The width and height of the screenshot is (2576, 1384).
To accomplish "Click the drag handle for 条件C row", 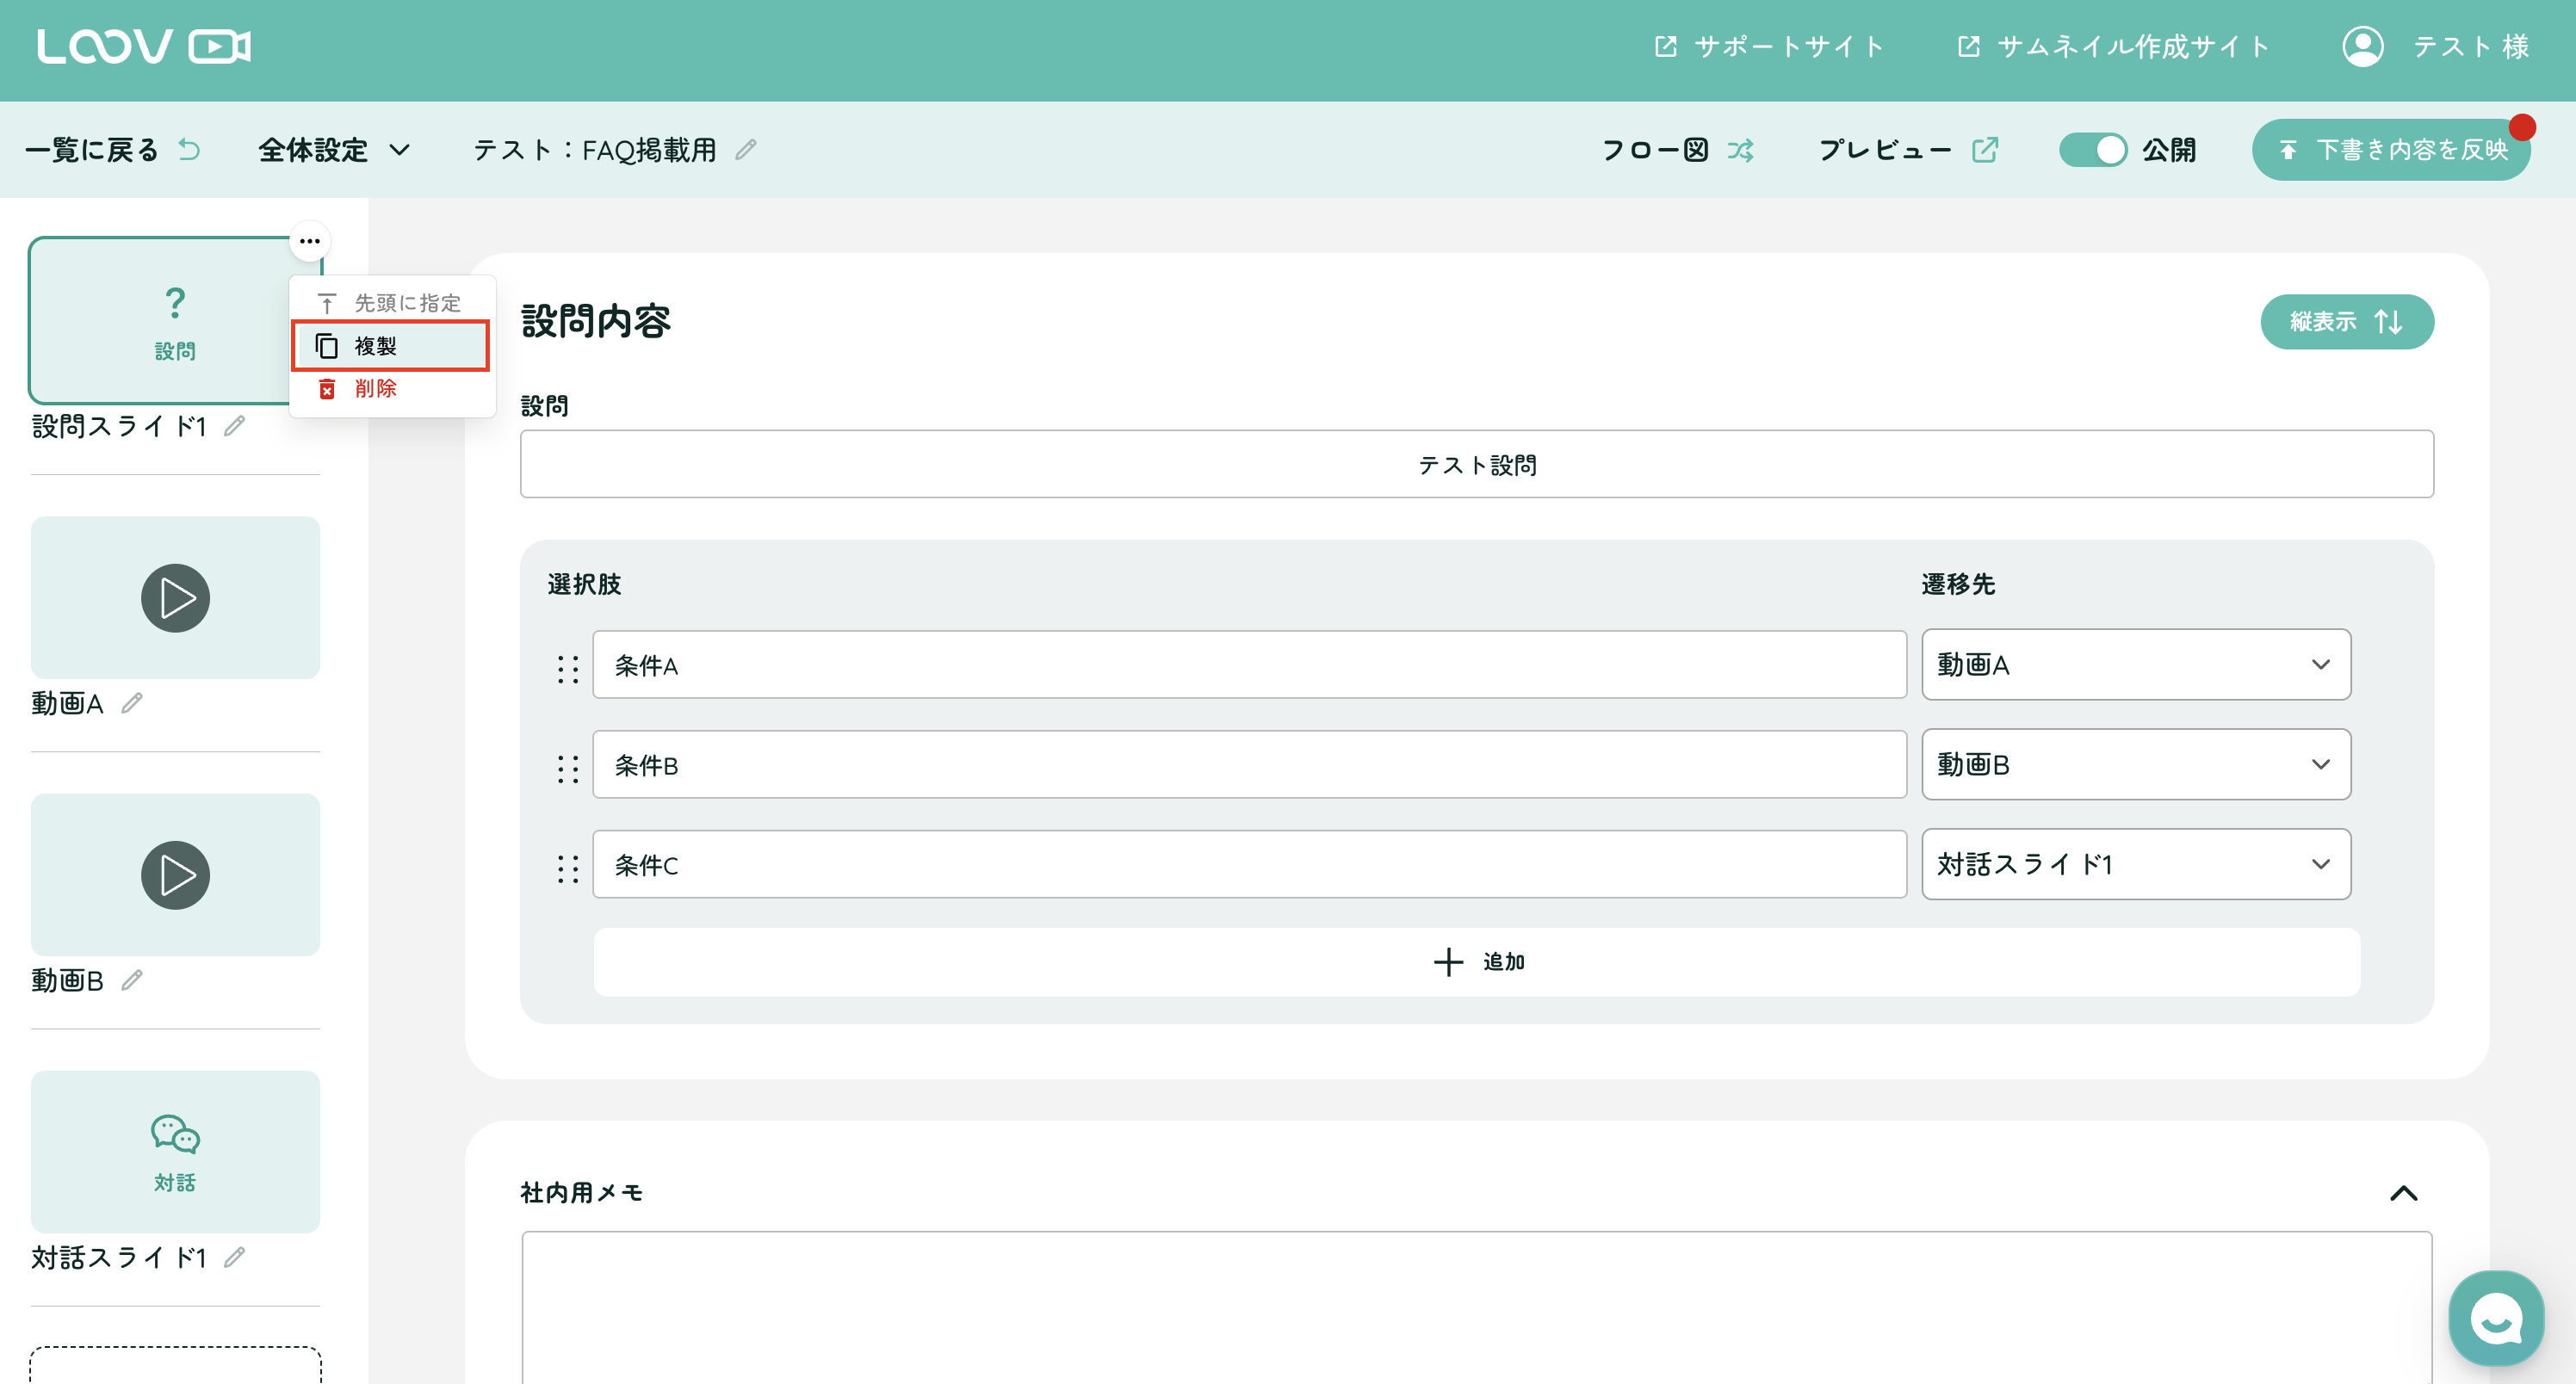I will pos(567,867).
